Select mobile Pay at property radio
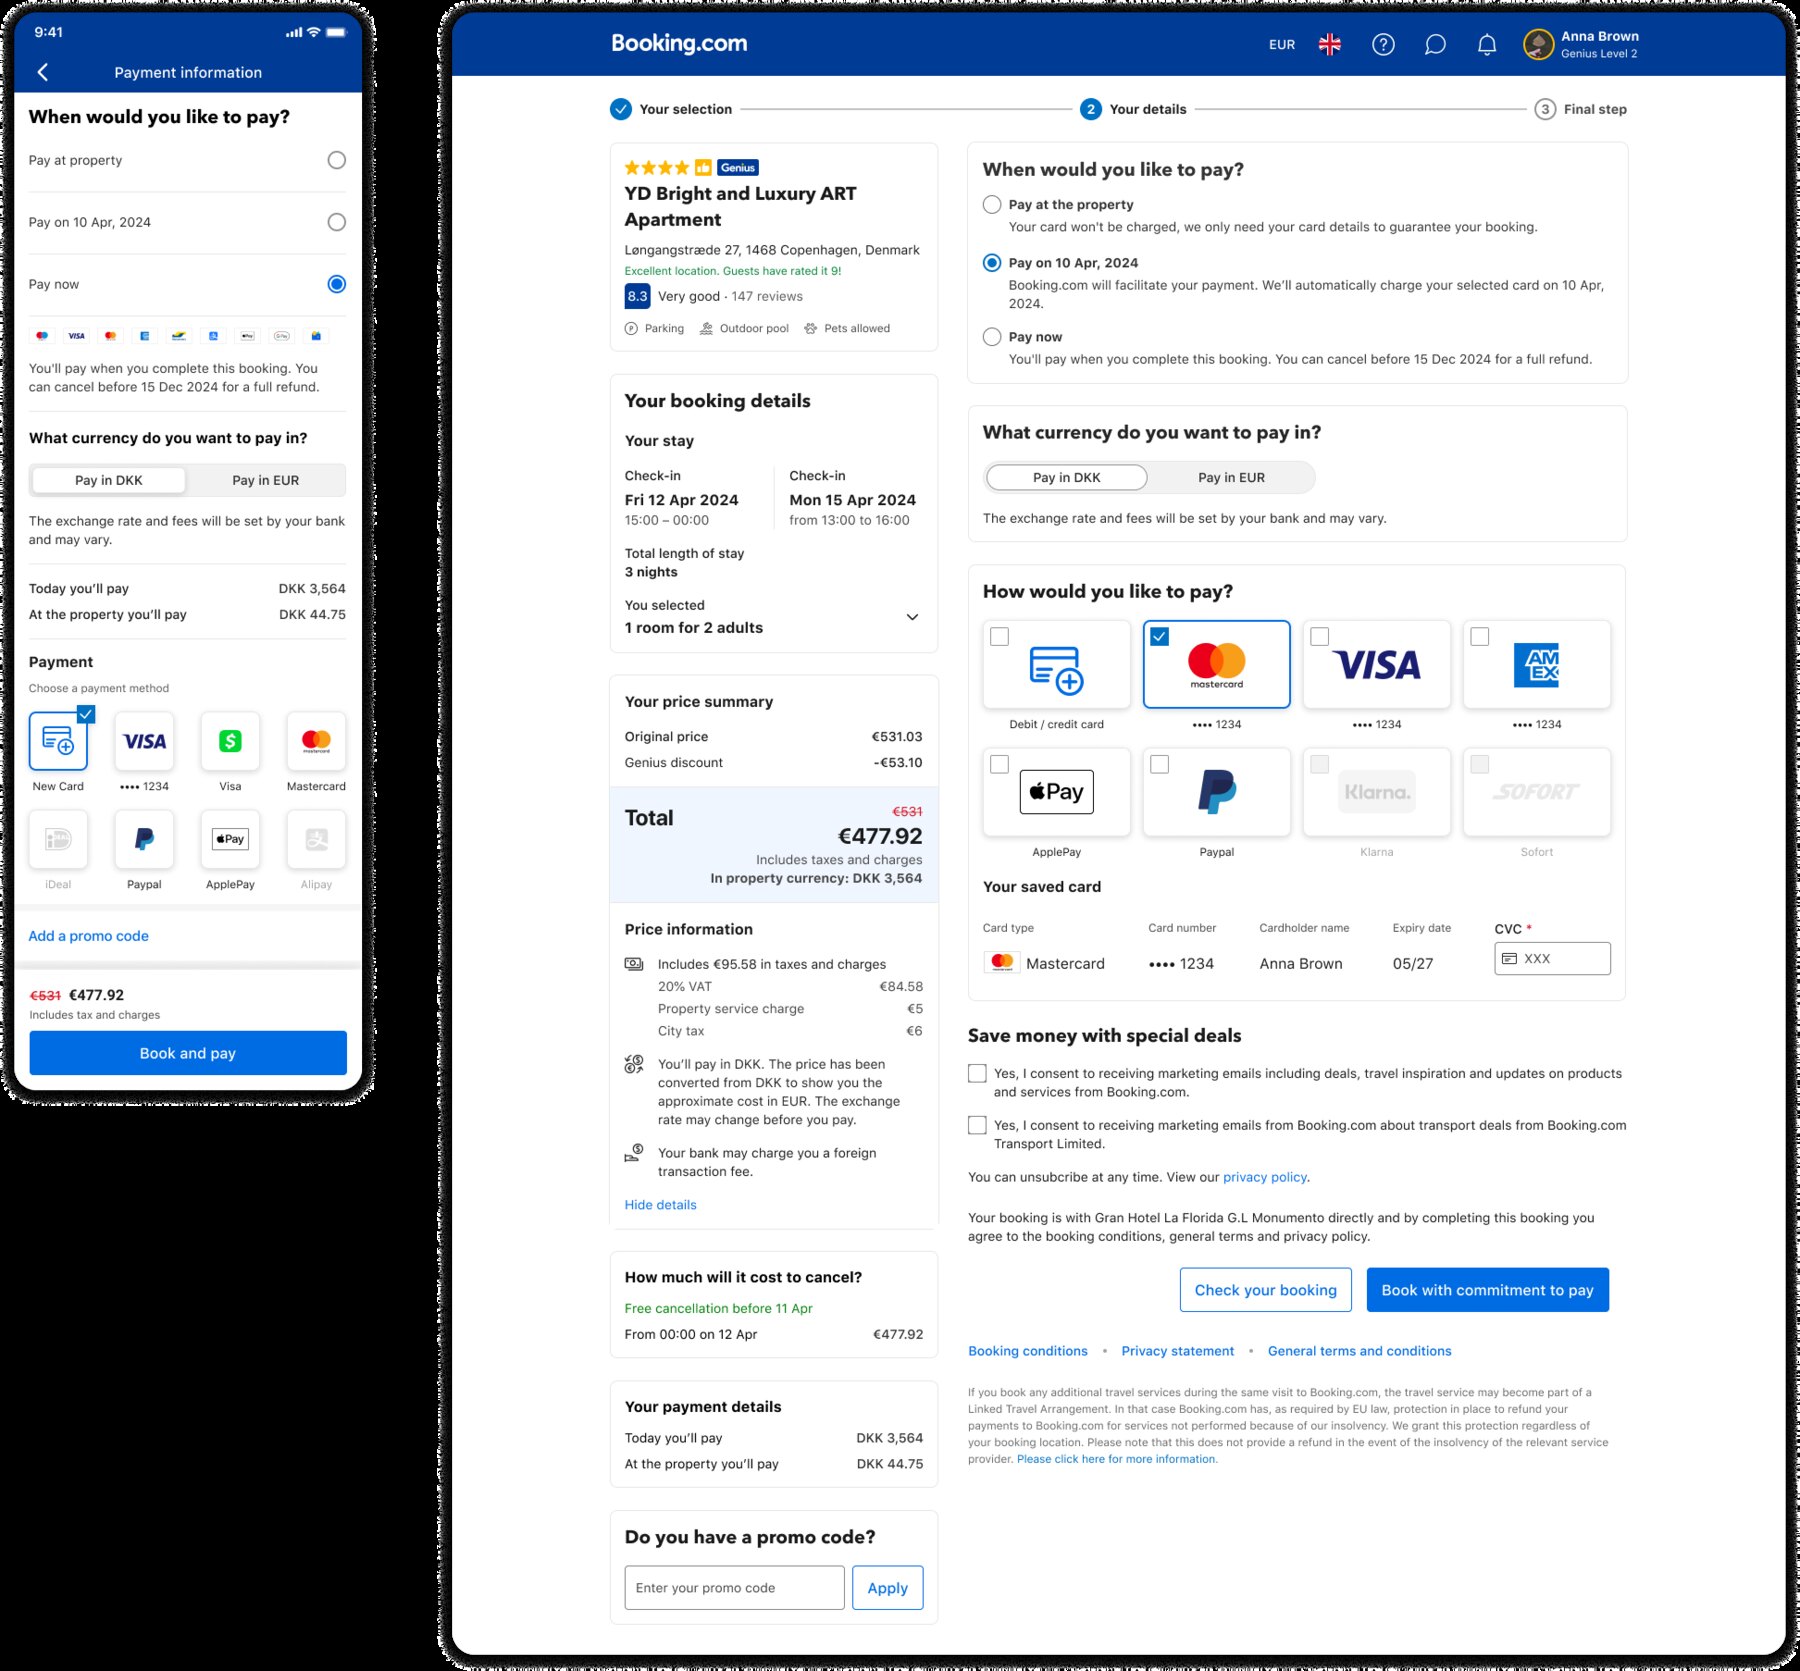Screen dimensions: 1800x1671 [x=337, y=160]
